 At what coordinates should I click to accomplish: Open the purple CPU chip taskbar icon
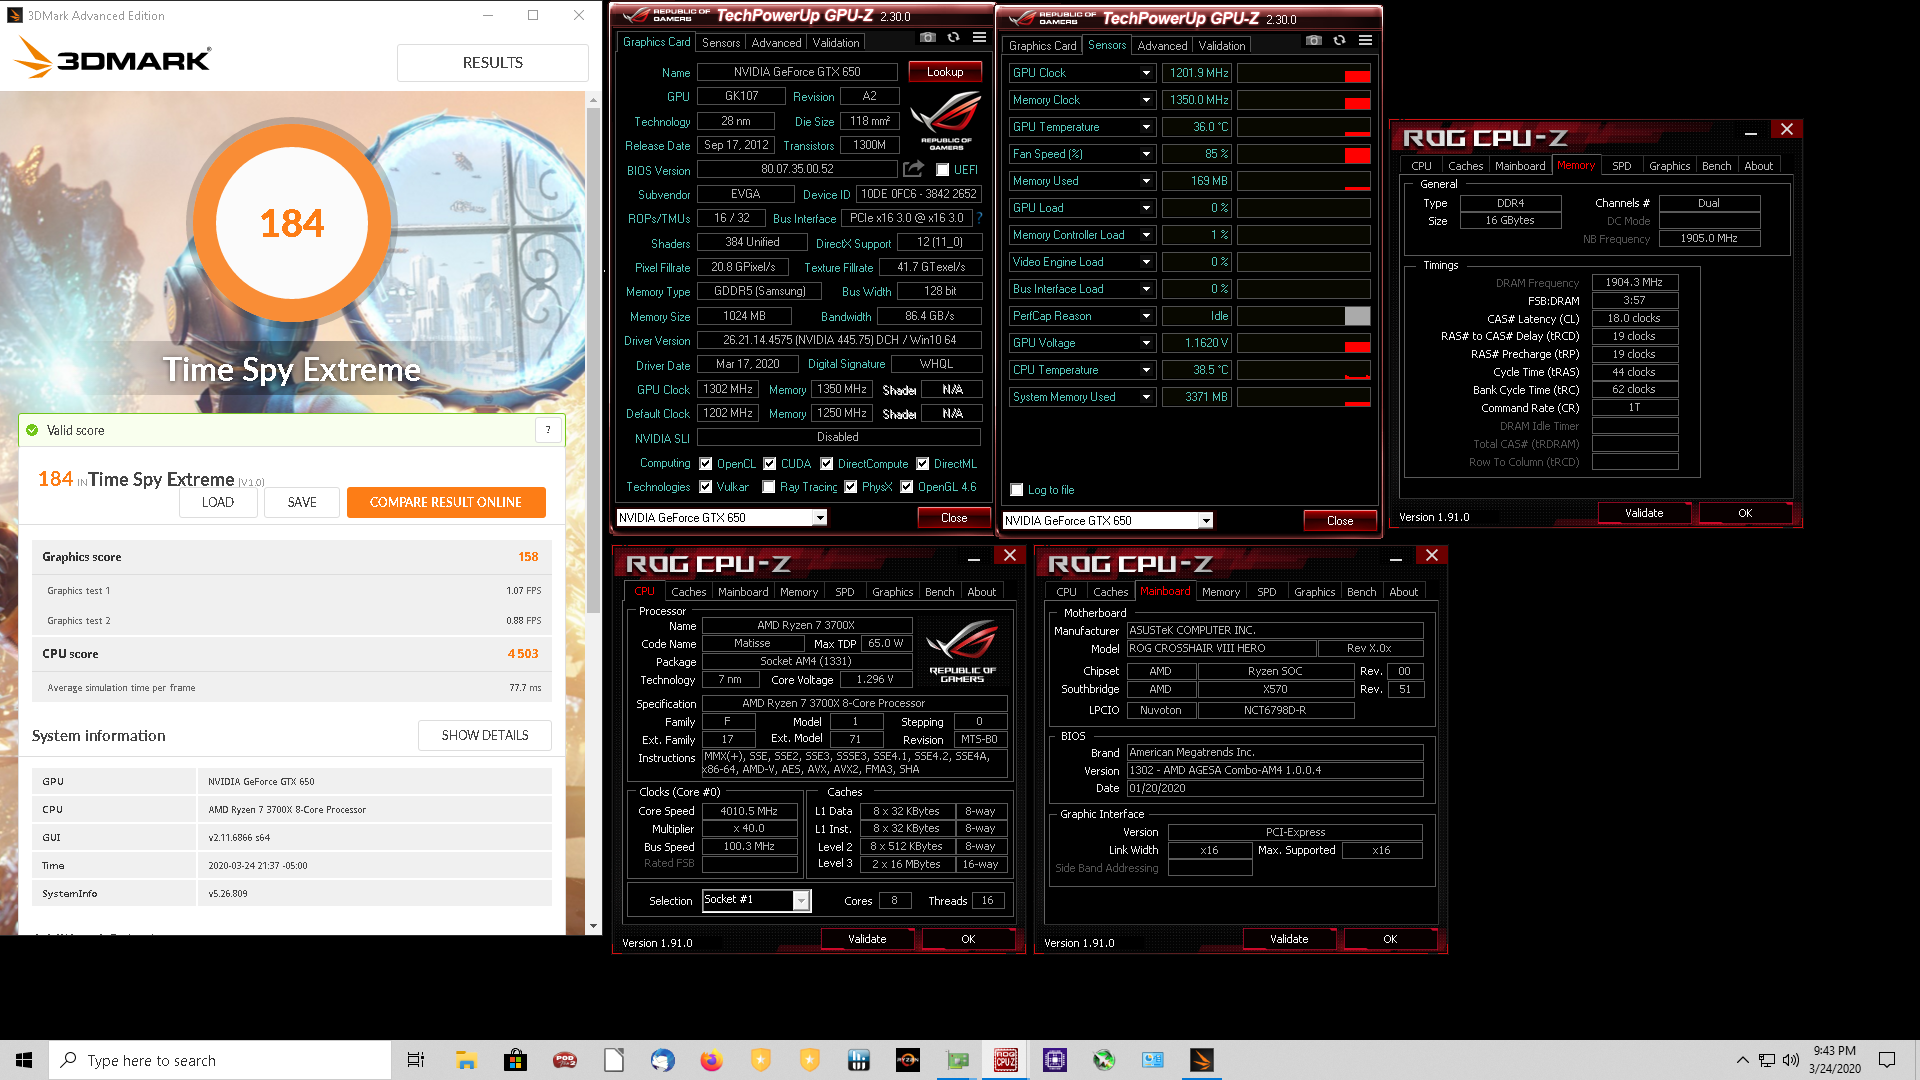click(1055, 1060)
